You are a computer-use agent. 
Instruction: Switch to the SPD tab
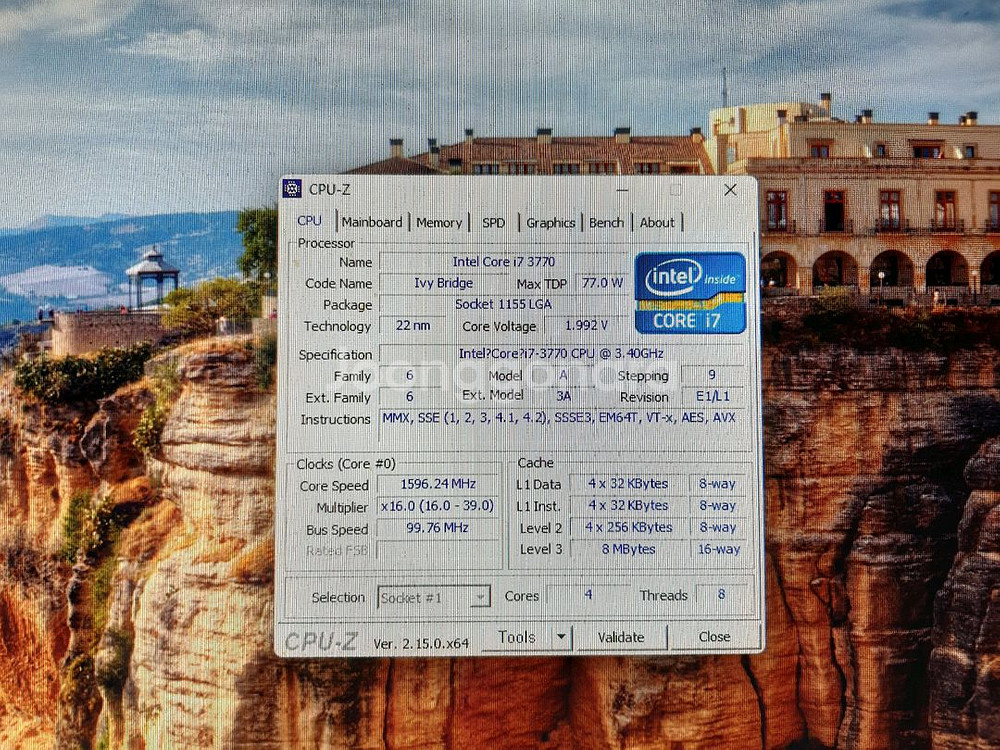tap(494, 223)
